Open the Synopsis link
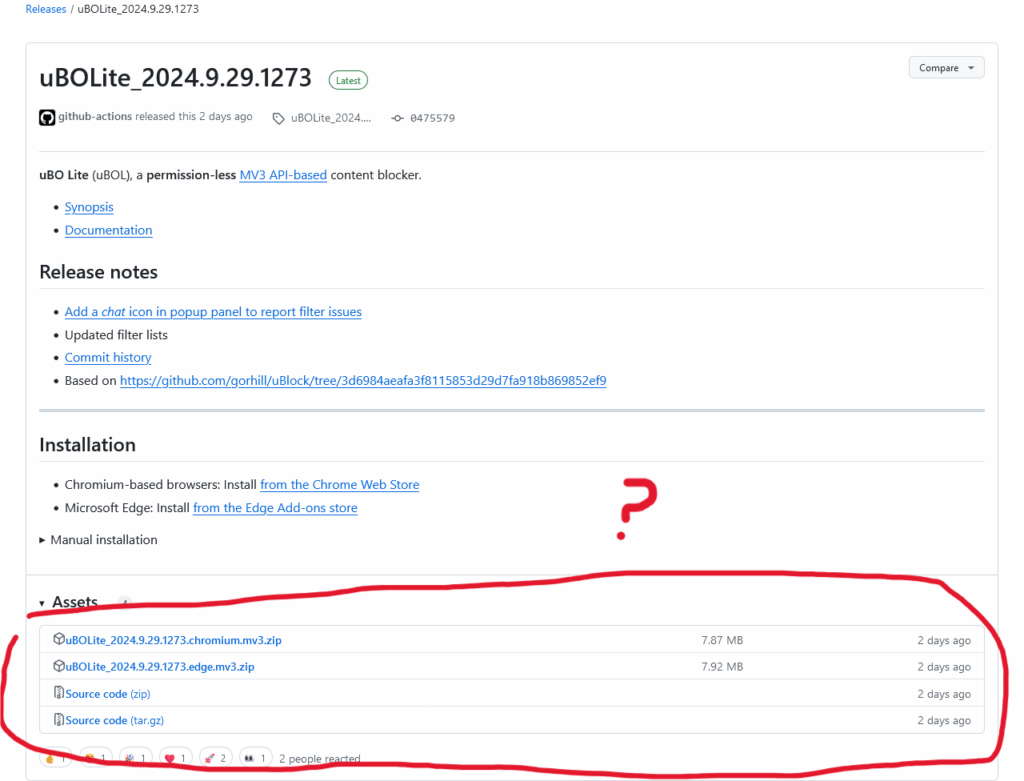The height and width of the screenshot is (781, 1024). pos(89,207)
